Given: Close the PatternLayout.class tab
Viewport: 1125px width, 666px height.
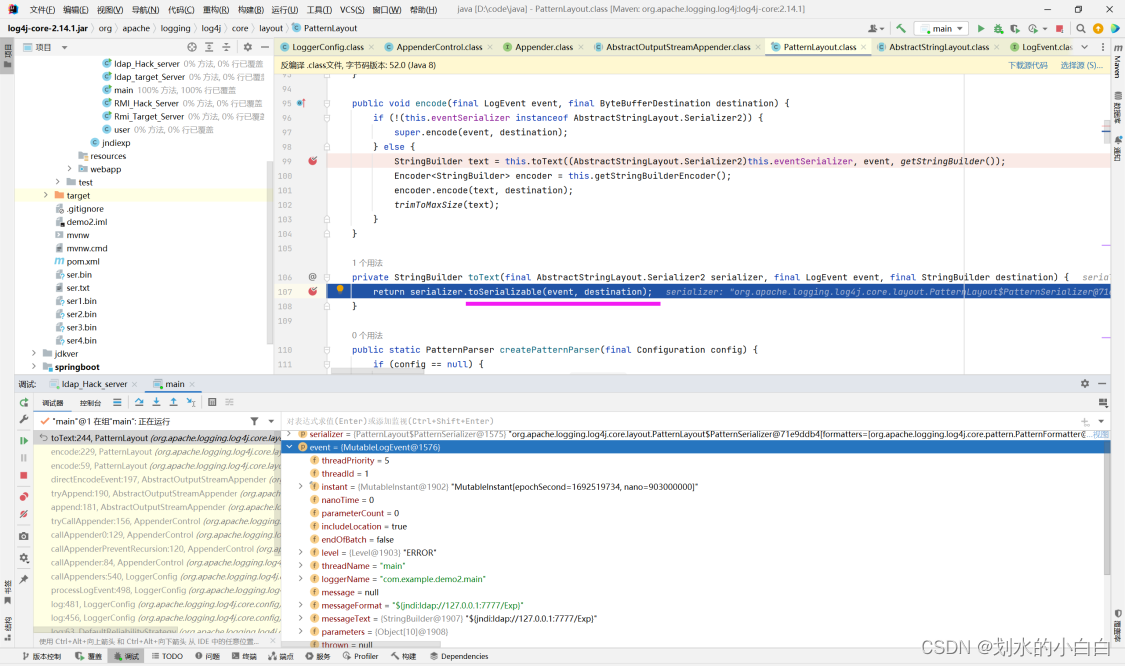Looking at the screenshot, I should 864,47.
